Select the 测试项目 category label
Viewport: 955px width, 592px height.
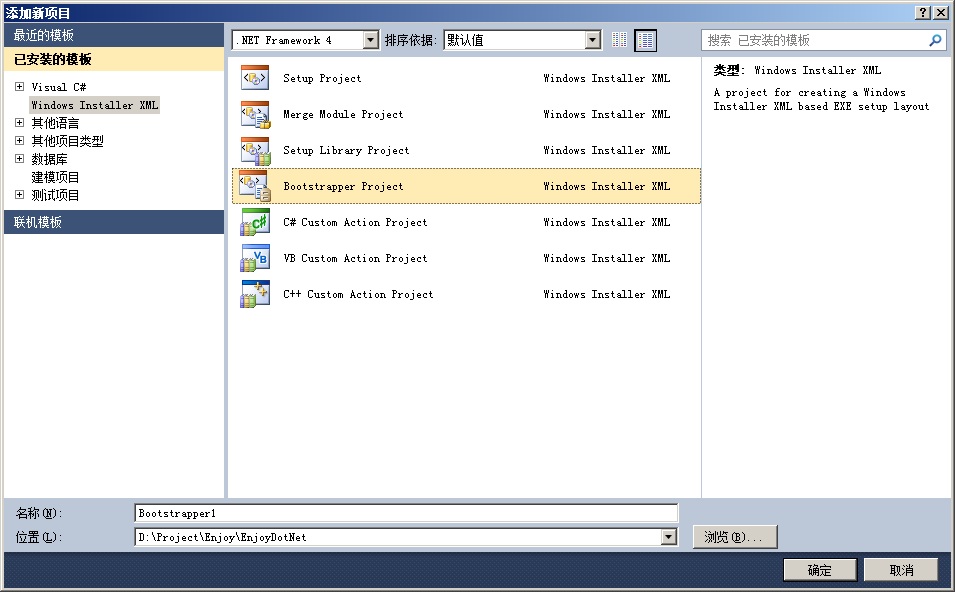click(x=55, y=196)
